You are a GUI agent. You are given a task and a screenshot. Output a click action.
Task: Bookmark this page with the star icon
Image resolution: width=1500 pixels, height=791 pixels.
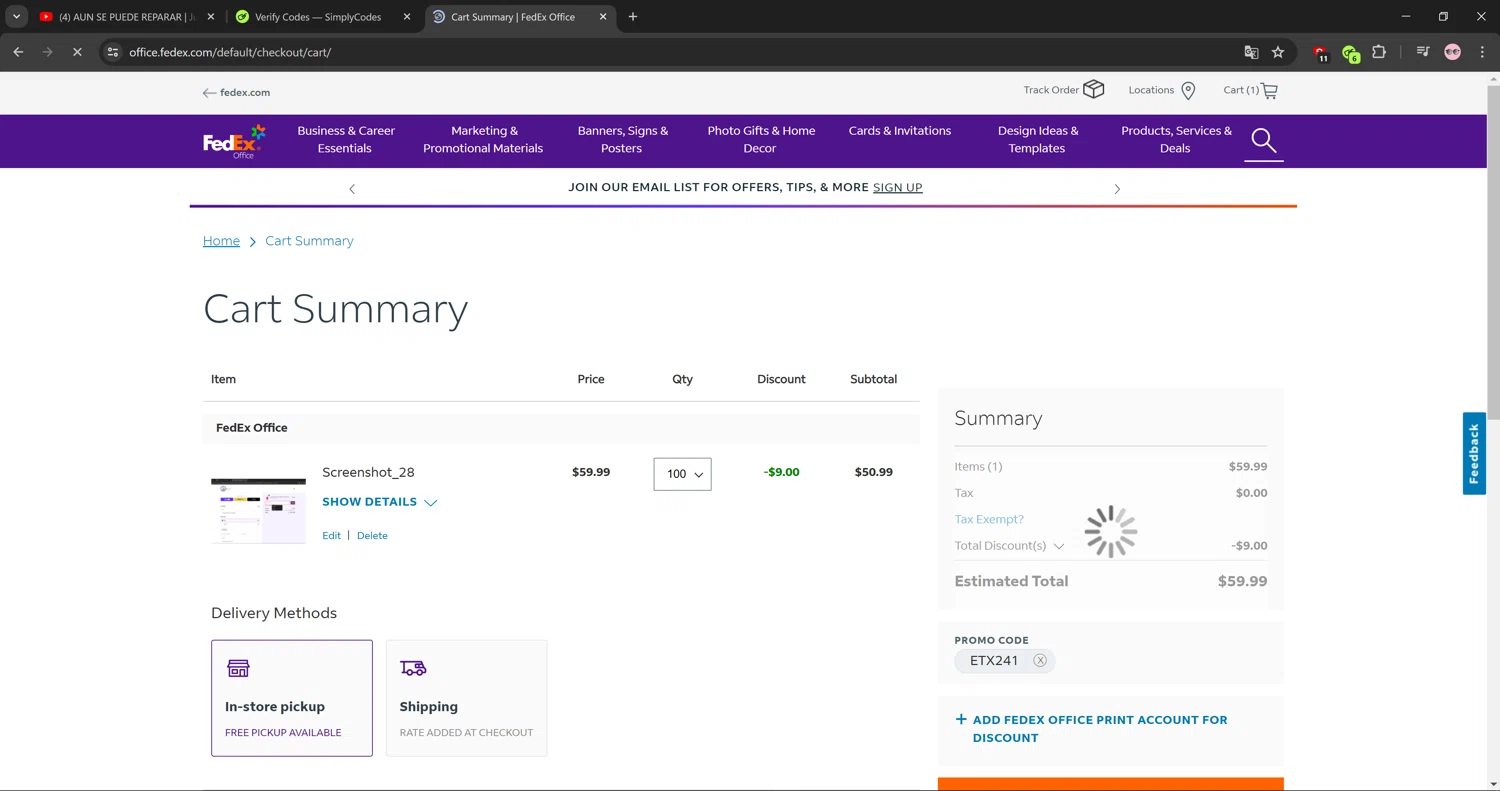1278,52
